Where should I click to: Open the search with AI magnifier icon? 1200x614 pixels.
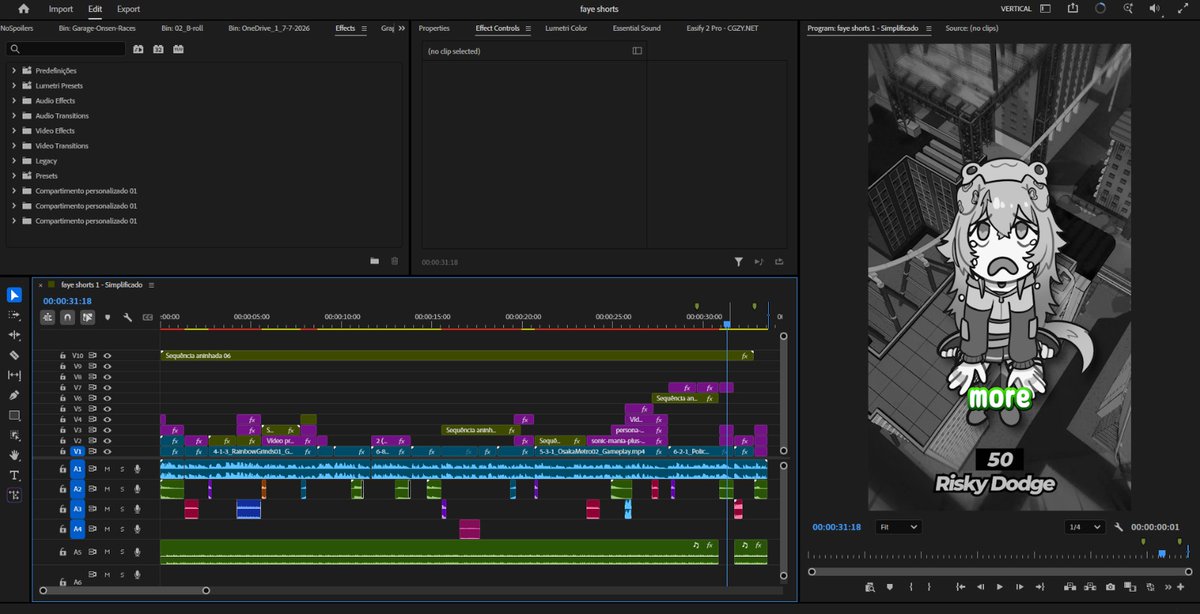pos(1128,8)
